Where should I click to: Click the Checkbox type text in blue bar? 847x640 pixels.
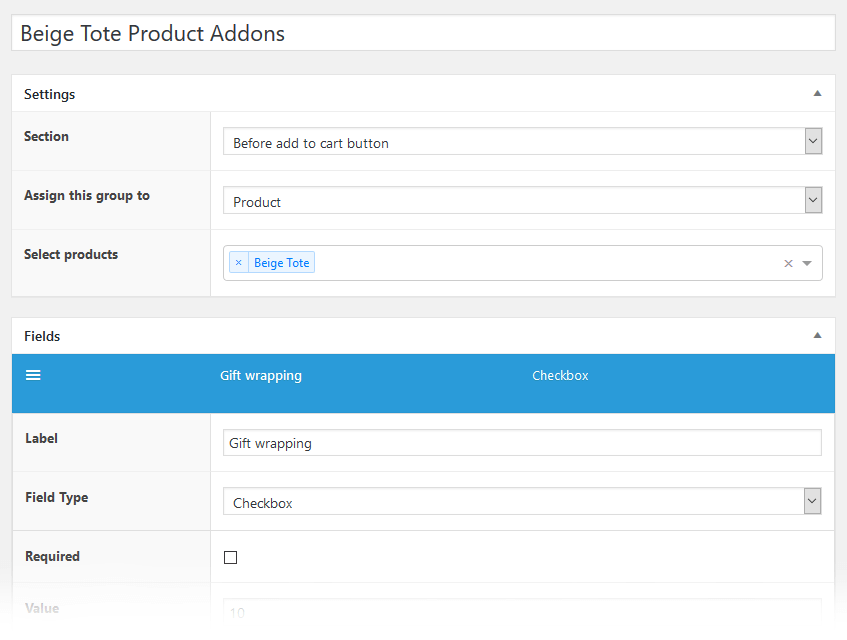(560, 375)
